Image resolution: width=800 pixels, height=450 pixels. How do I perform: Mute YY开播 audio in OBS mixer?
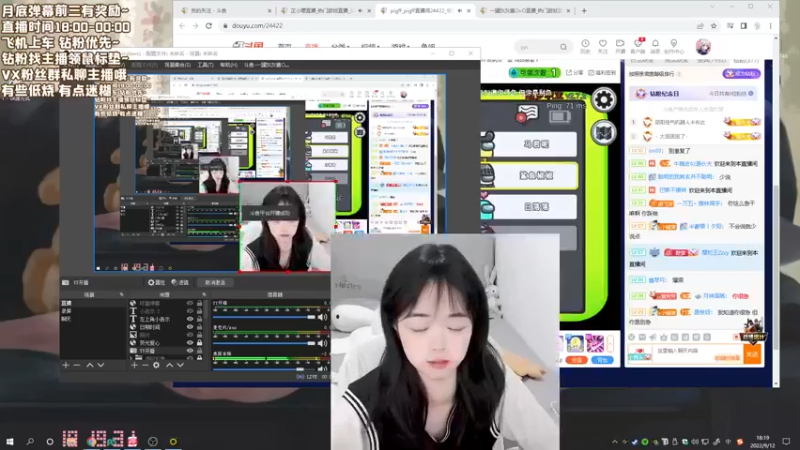tap(322, 317)
